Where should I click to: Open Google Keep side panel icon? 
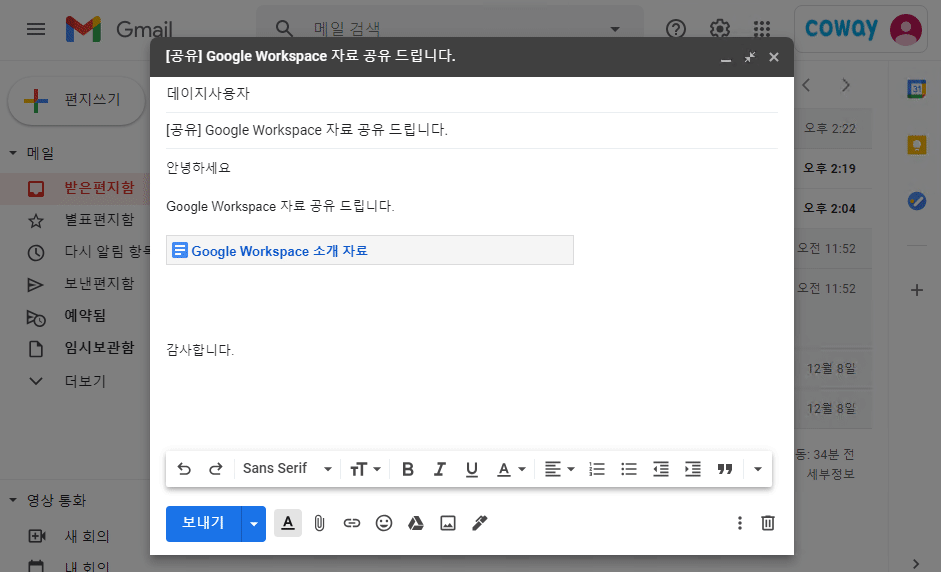coord(916,145)
